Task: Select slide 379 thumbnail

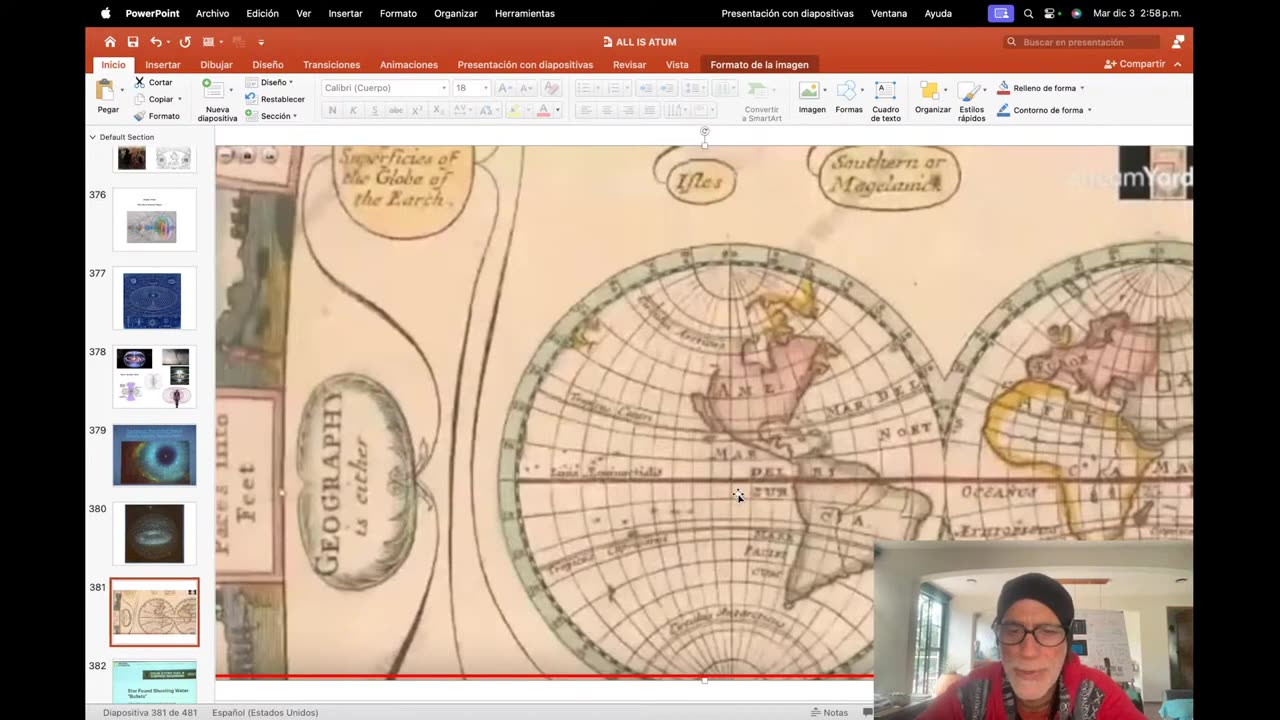Action: point(154,455)
